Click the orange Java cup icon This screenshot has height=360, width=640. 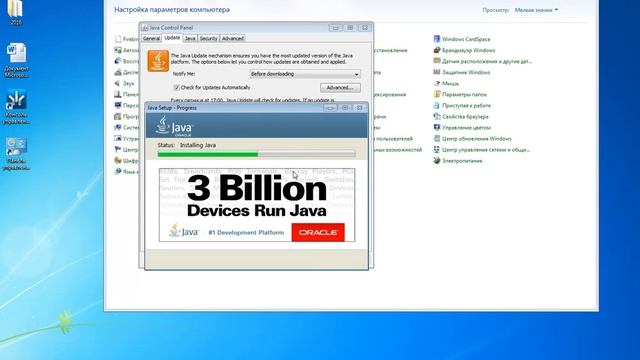pyautogui.click(x=158, y=61)
